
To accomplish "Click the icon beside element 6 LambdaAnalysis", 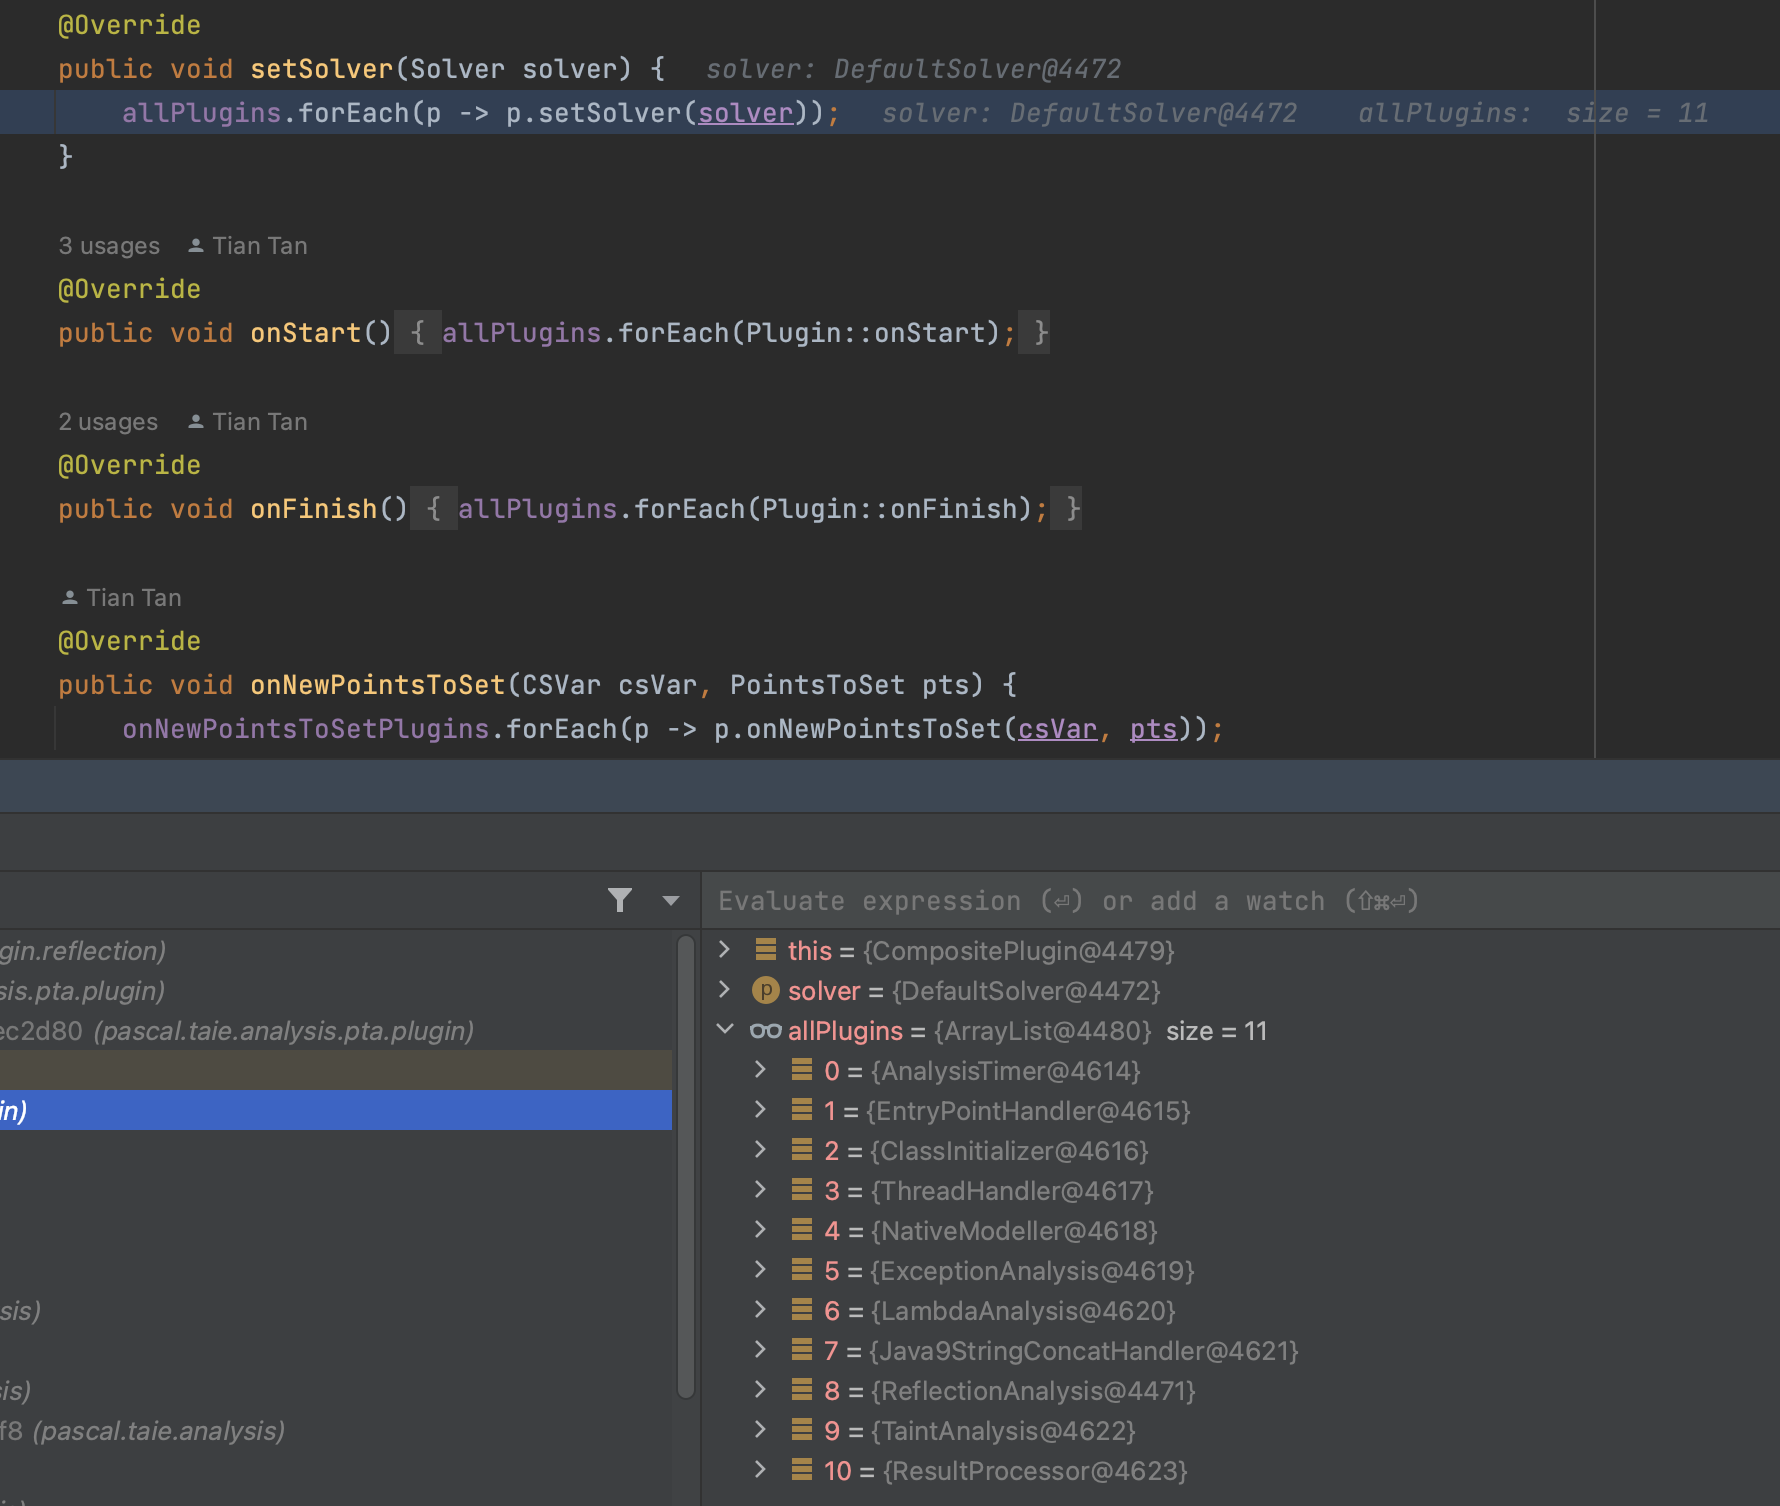I will [x=802, y=1310].
